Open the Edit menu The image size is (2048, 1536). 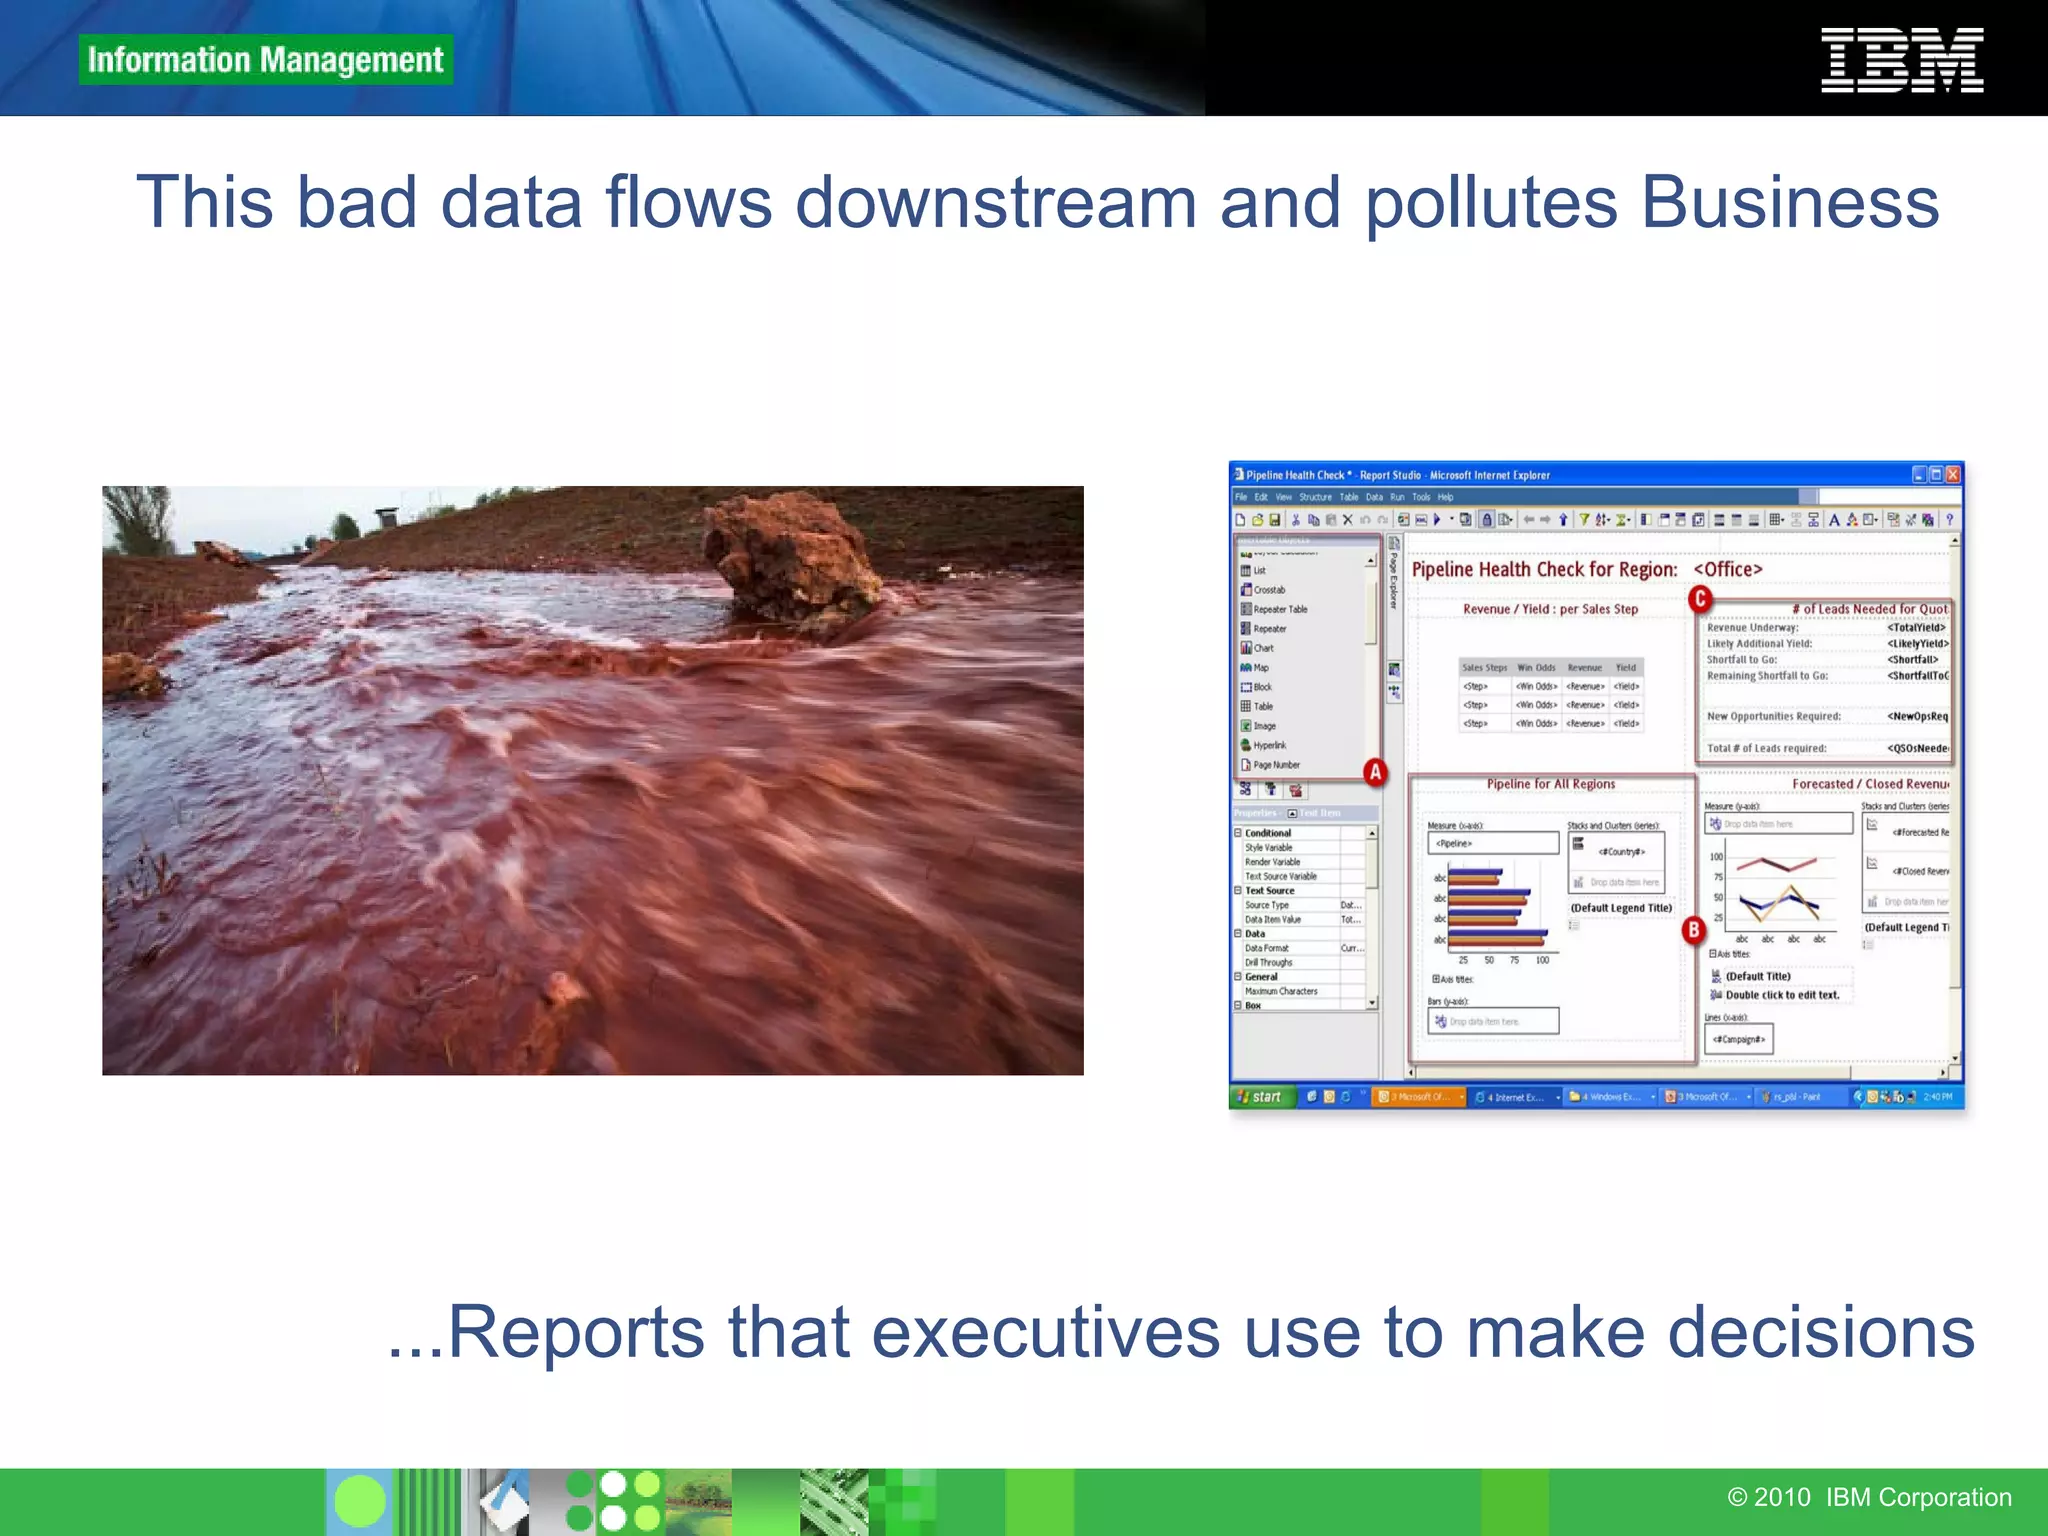tap(1261, 497)
